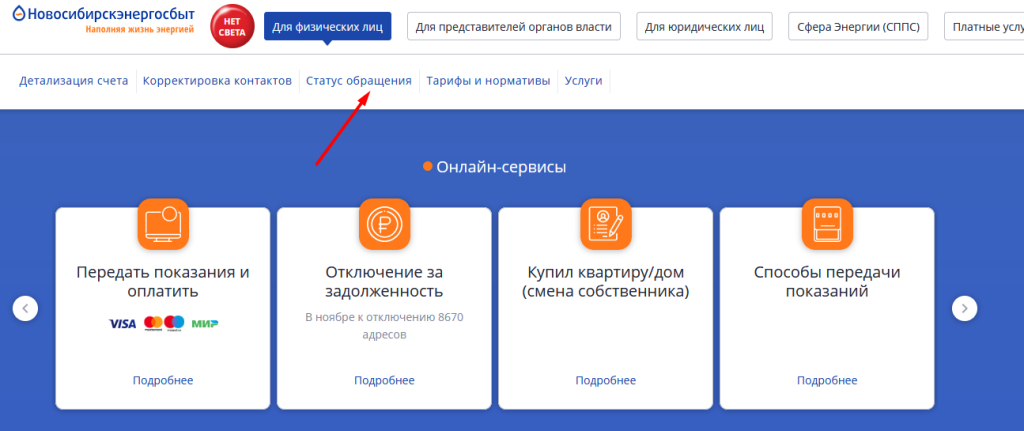The image size is (1024, 431).
Task: Select the "Для физических лиц" tab
Action: coord(328,27)
